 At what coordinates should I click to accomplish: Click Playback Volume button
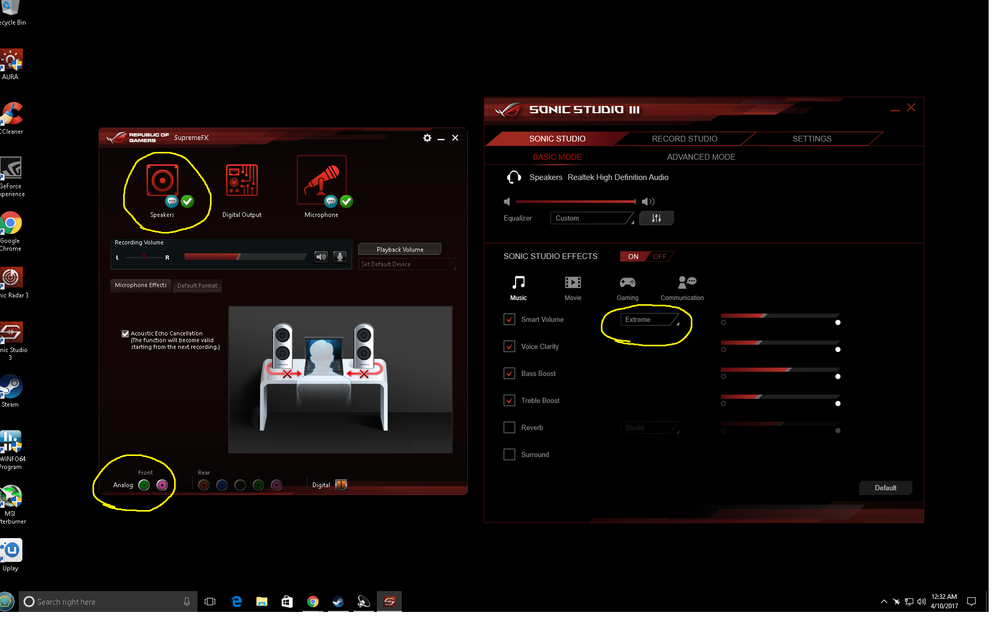pos(400,250)
